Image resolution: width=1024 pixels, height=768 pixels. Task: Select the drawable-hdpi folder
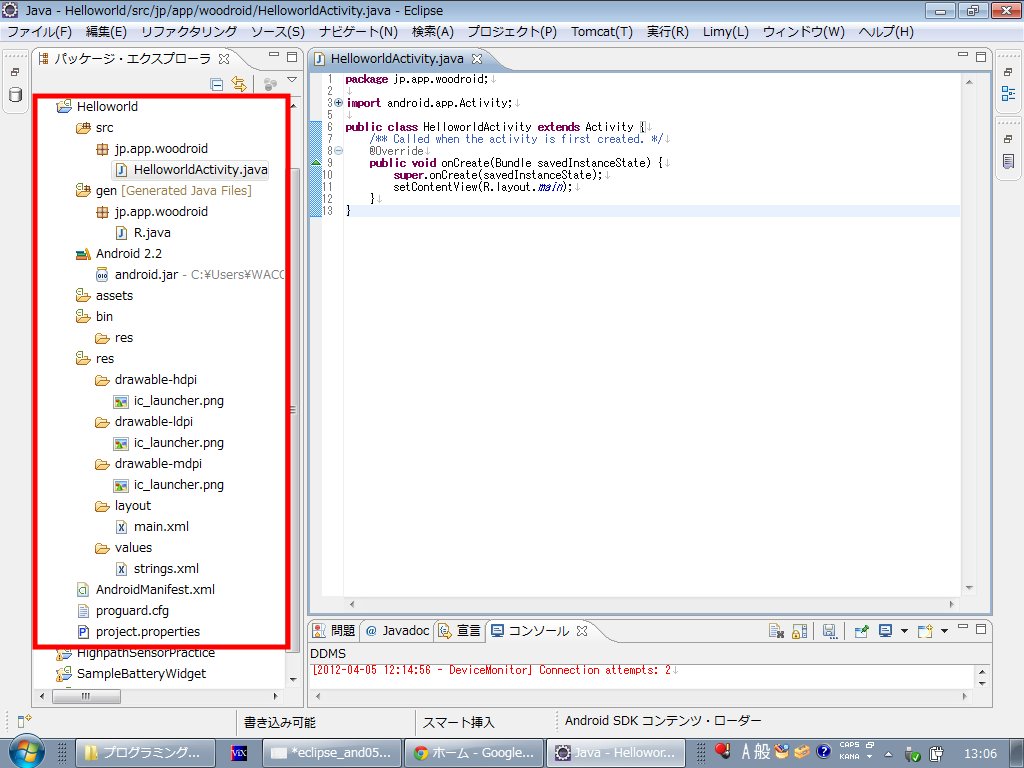(x=146, y=379)
